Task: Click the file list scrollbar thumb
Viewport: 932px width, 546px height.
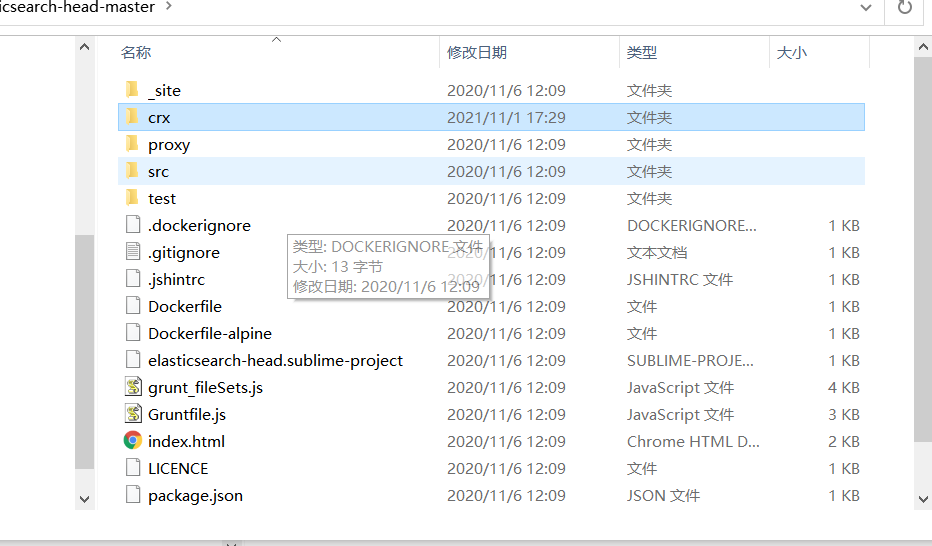Action: tap(923, 249)
